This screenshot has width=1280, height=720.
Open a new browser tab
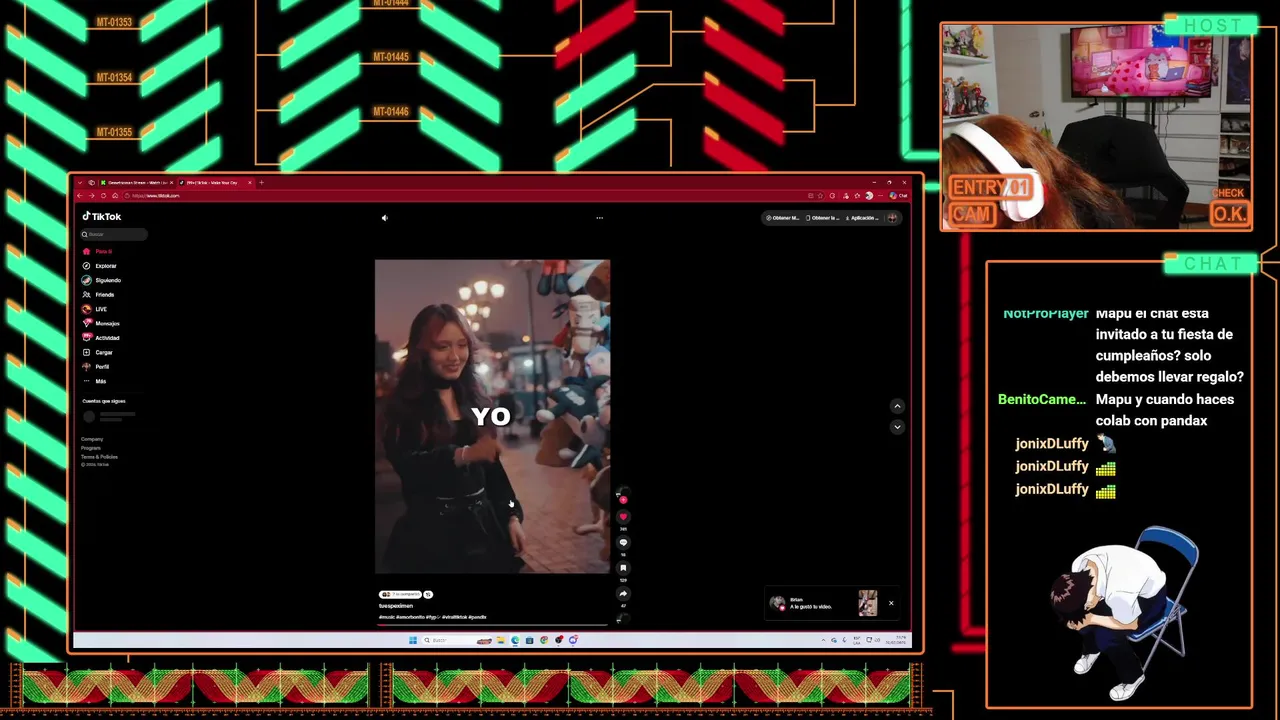(262, 183)
